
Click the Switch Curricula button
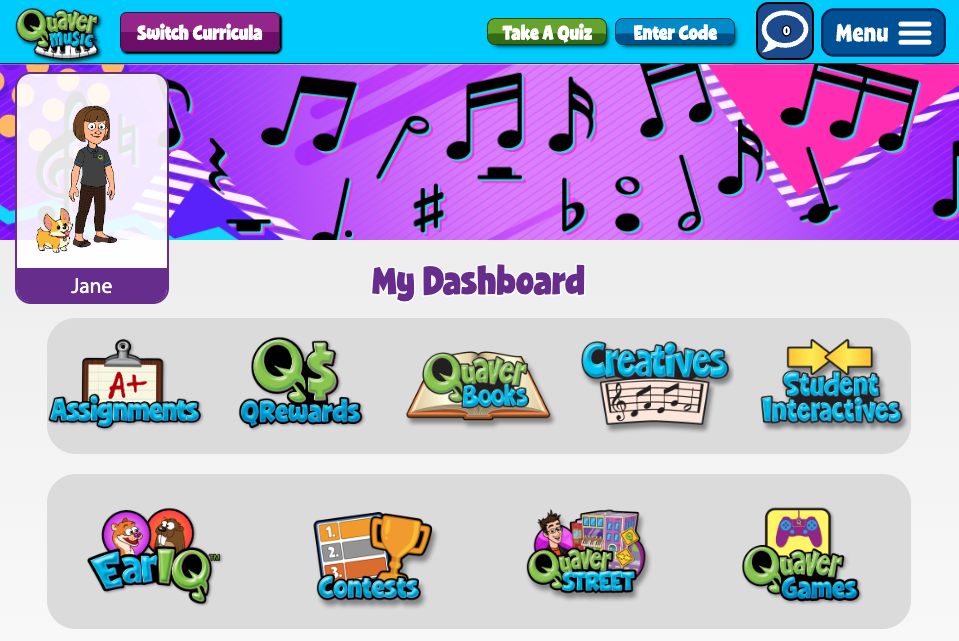[x=201, y=32]
